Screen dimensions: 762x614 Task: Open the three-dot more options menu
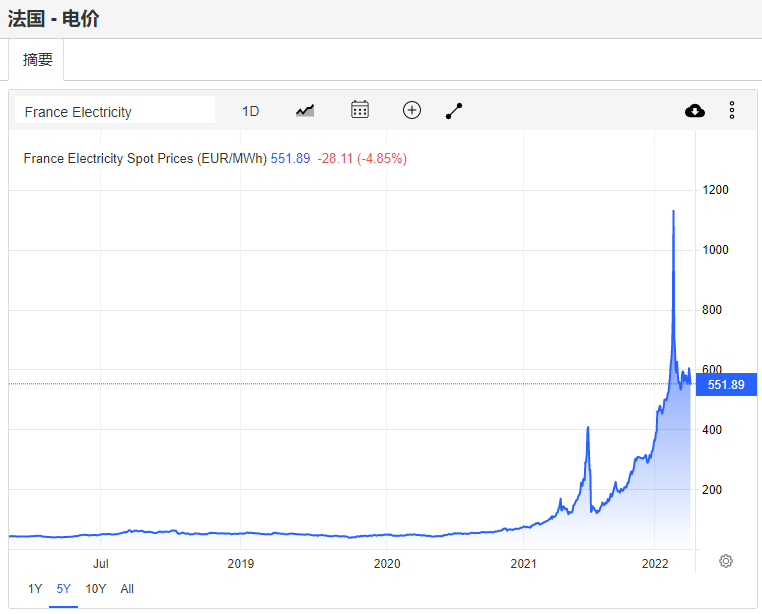click(732, 110)
